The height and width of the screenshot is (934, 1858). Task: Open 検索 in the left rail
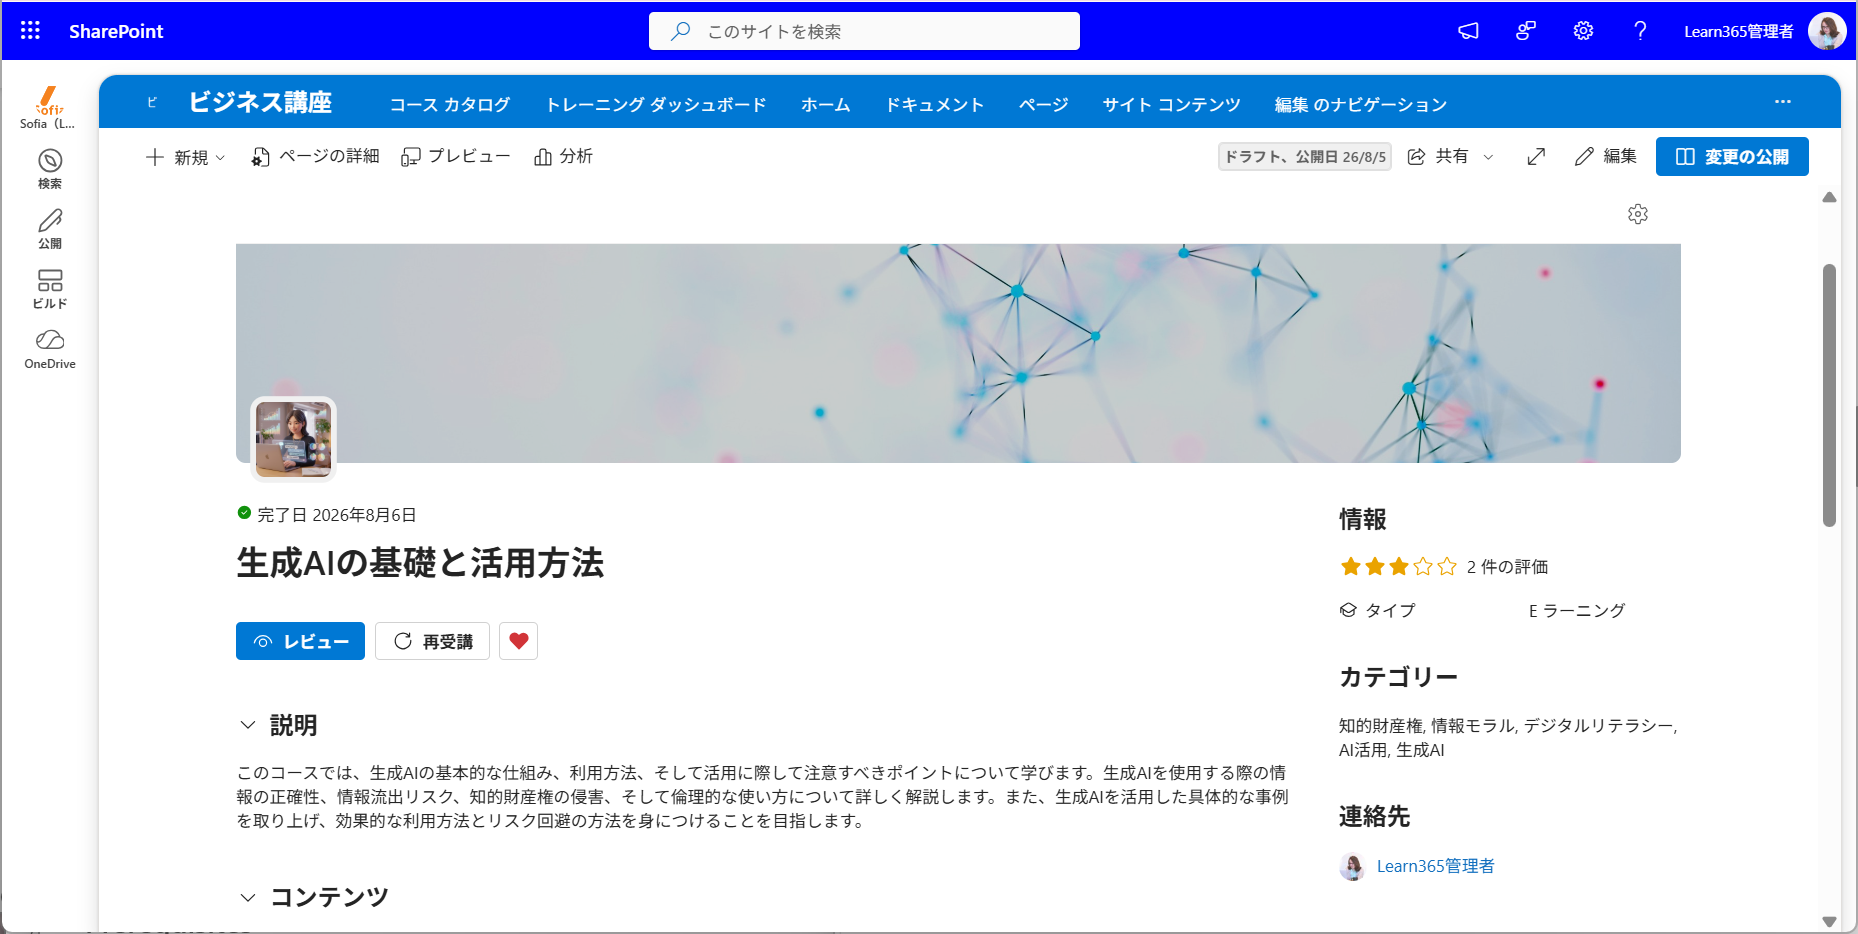(50, 169)
